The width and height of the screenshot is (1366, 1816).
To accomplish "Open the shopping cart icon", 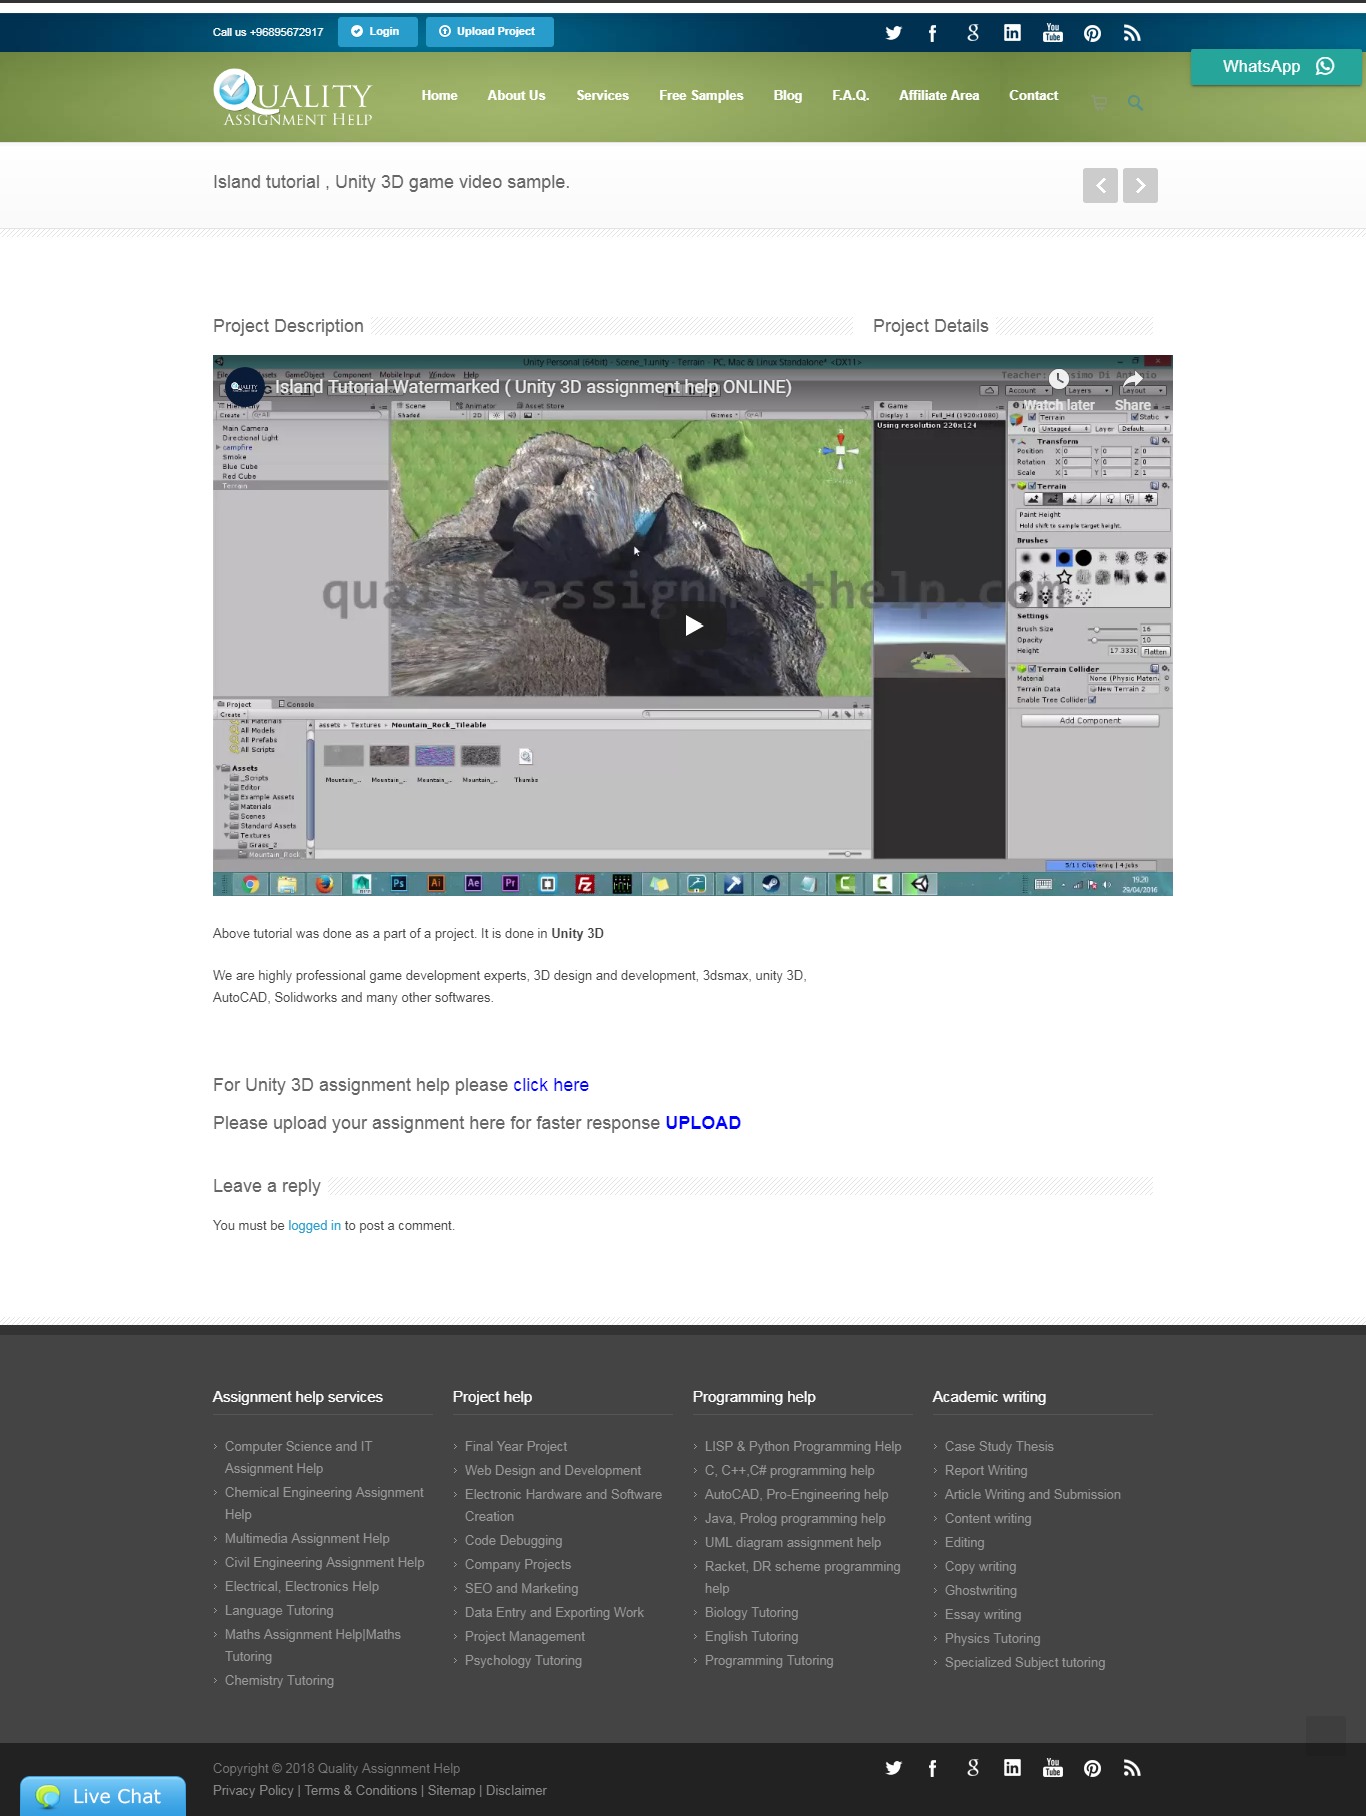I will [1100, 102].
